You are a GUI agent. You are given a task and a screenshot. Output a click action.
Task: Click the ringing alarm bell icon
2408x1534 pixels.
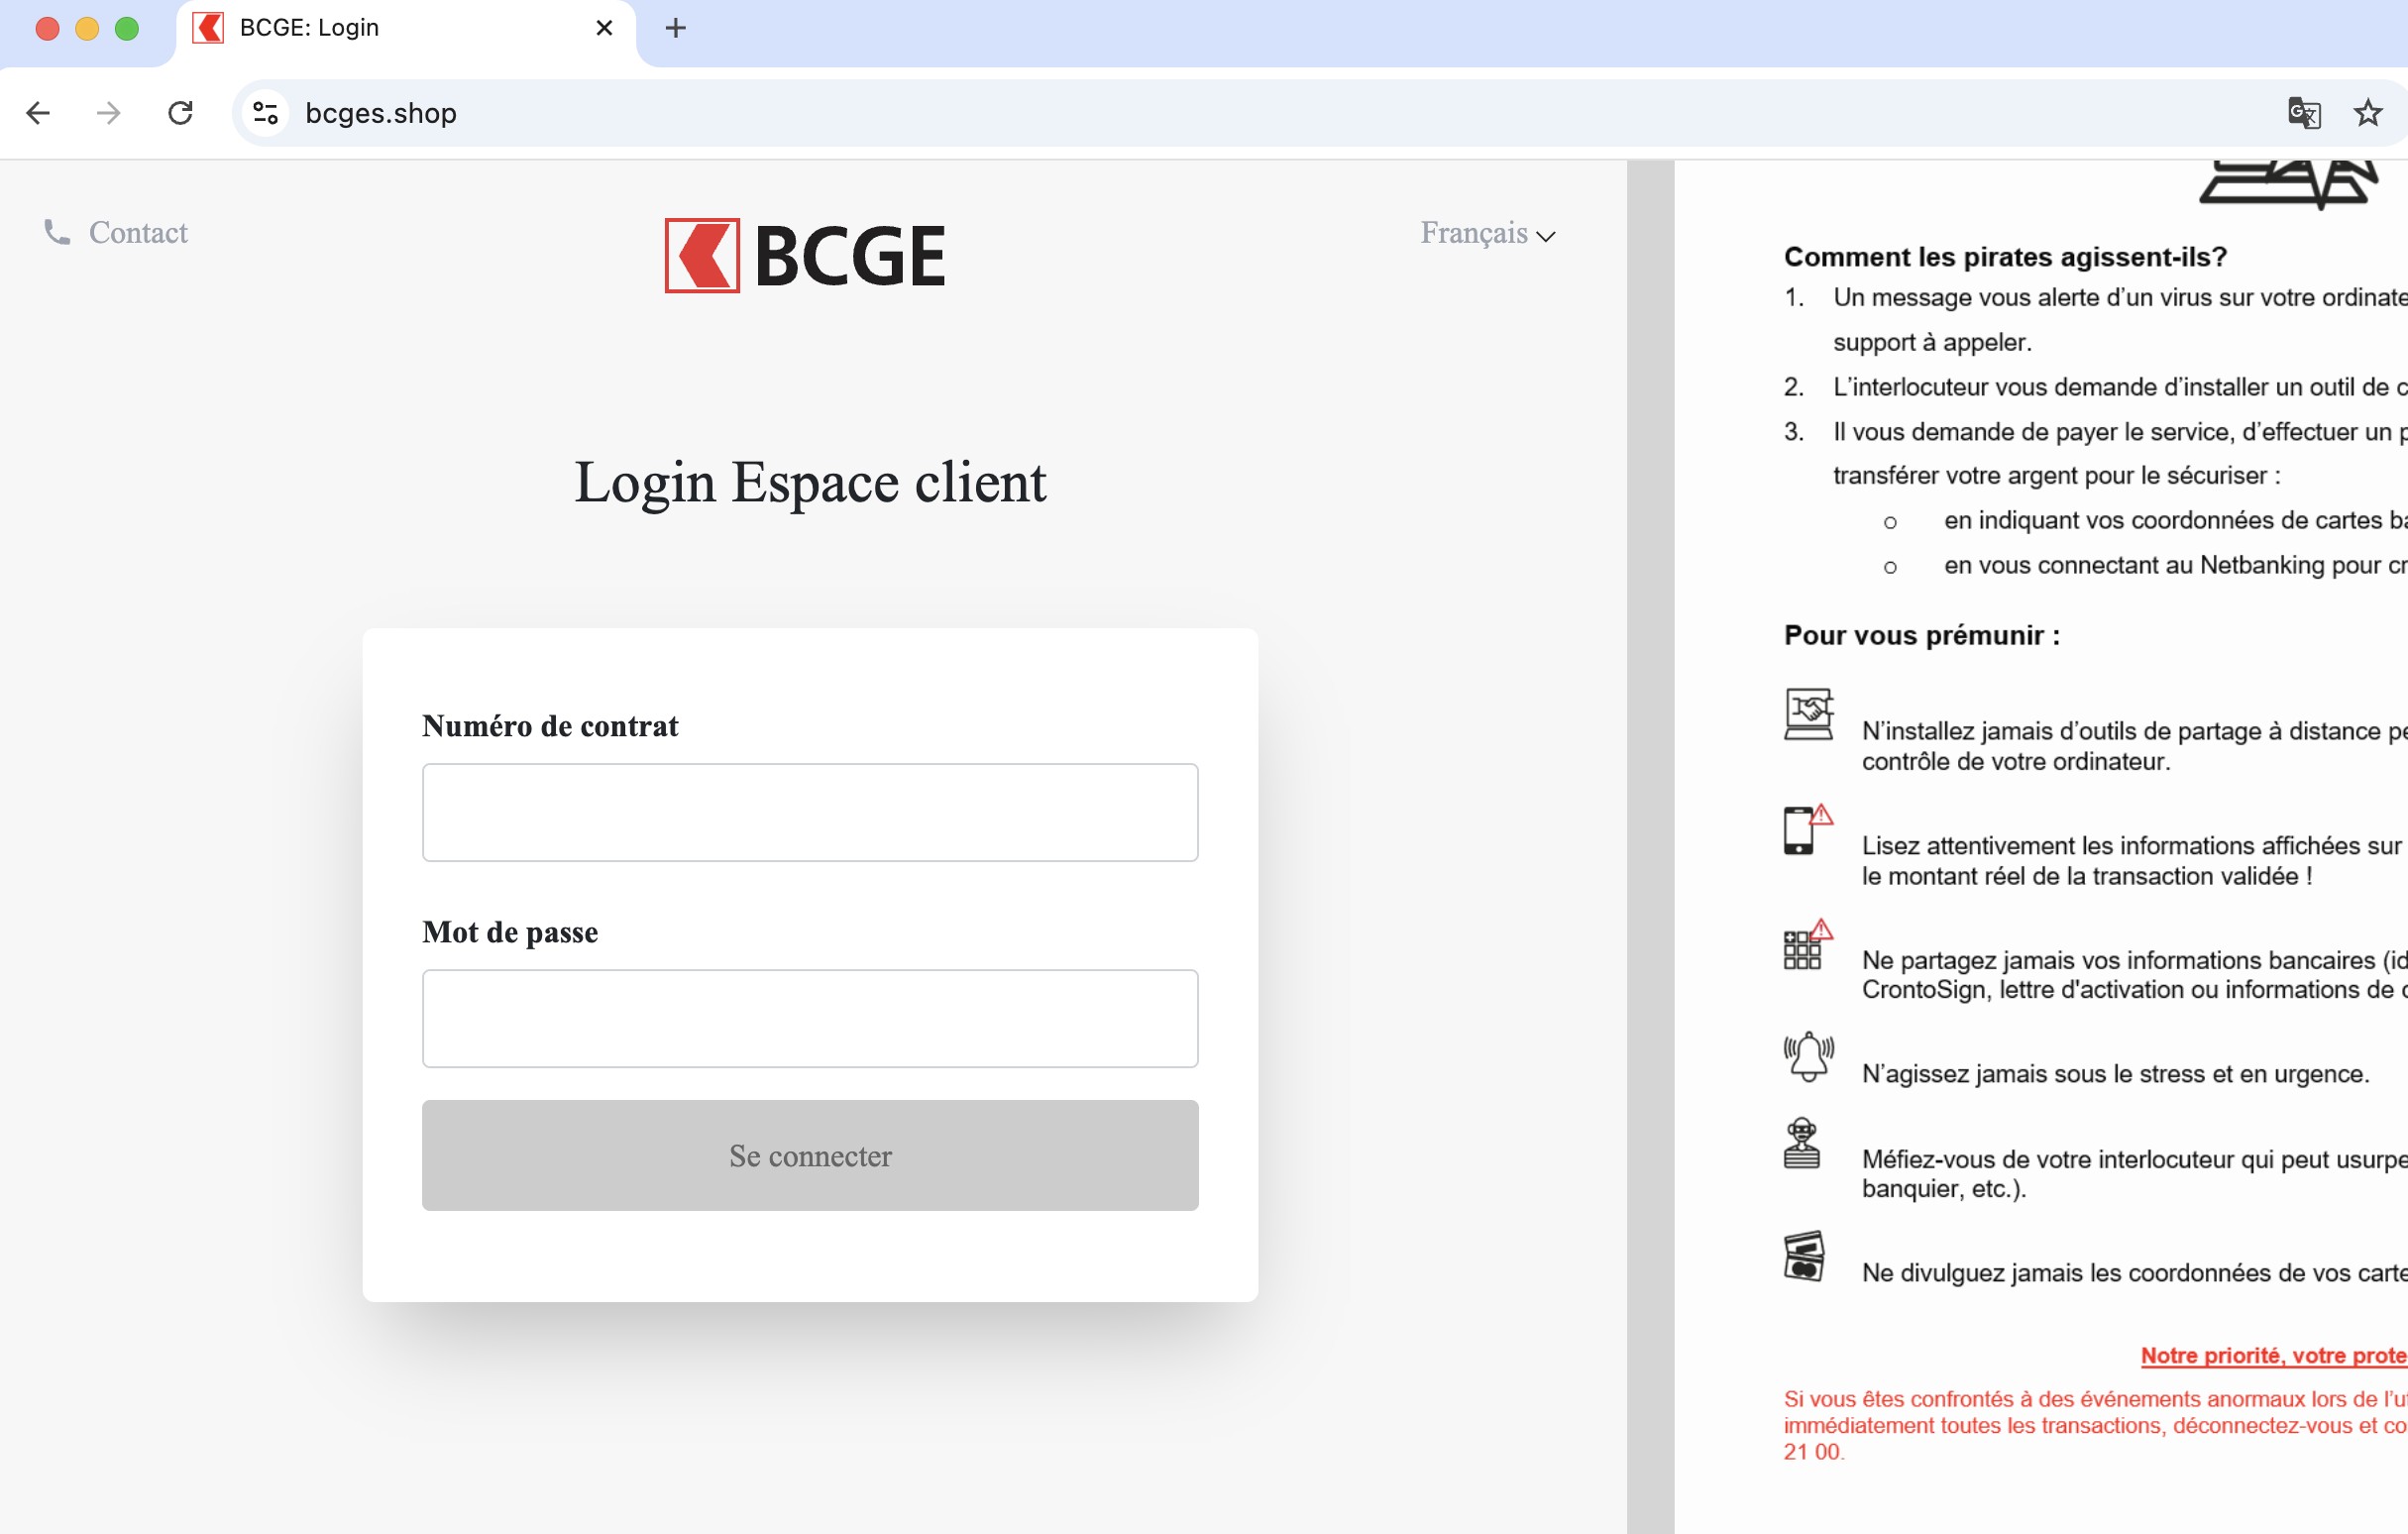1808,1057
